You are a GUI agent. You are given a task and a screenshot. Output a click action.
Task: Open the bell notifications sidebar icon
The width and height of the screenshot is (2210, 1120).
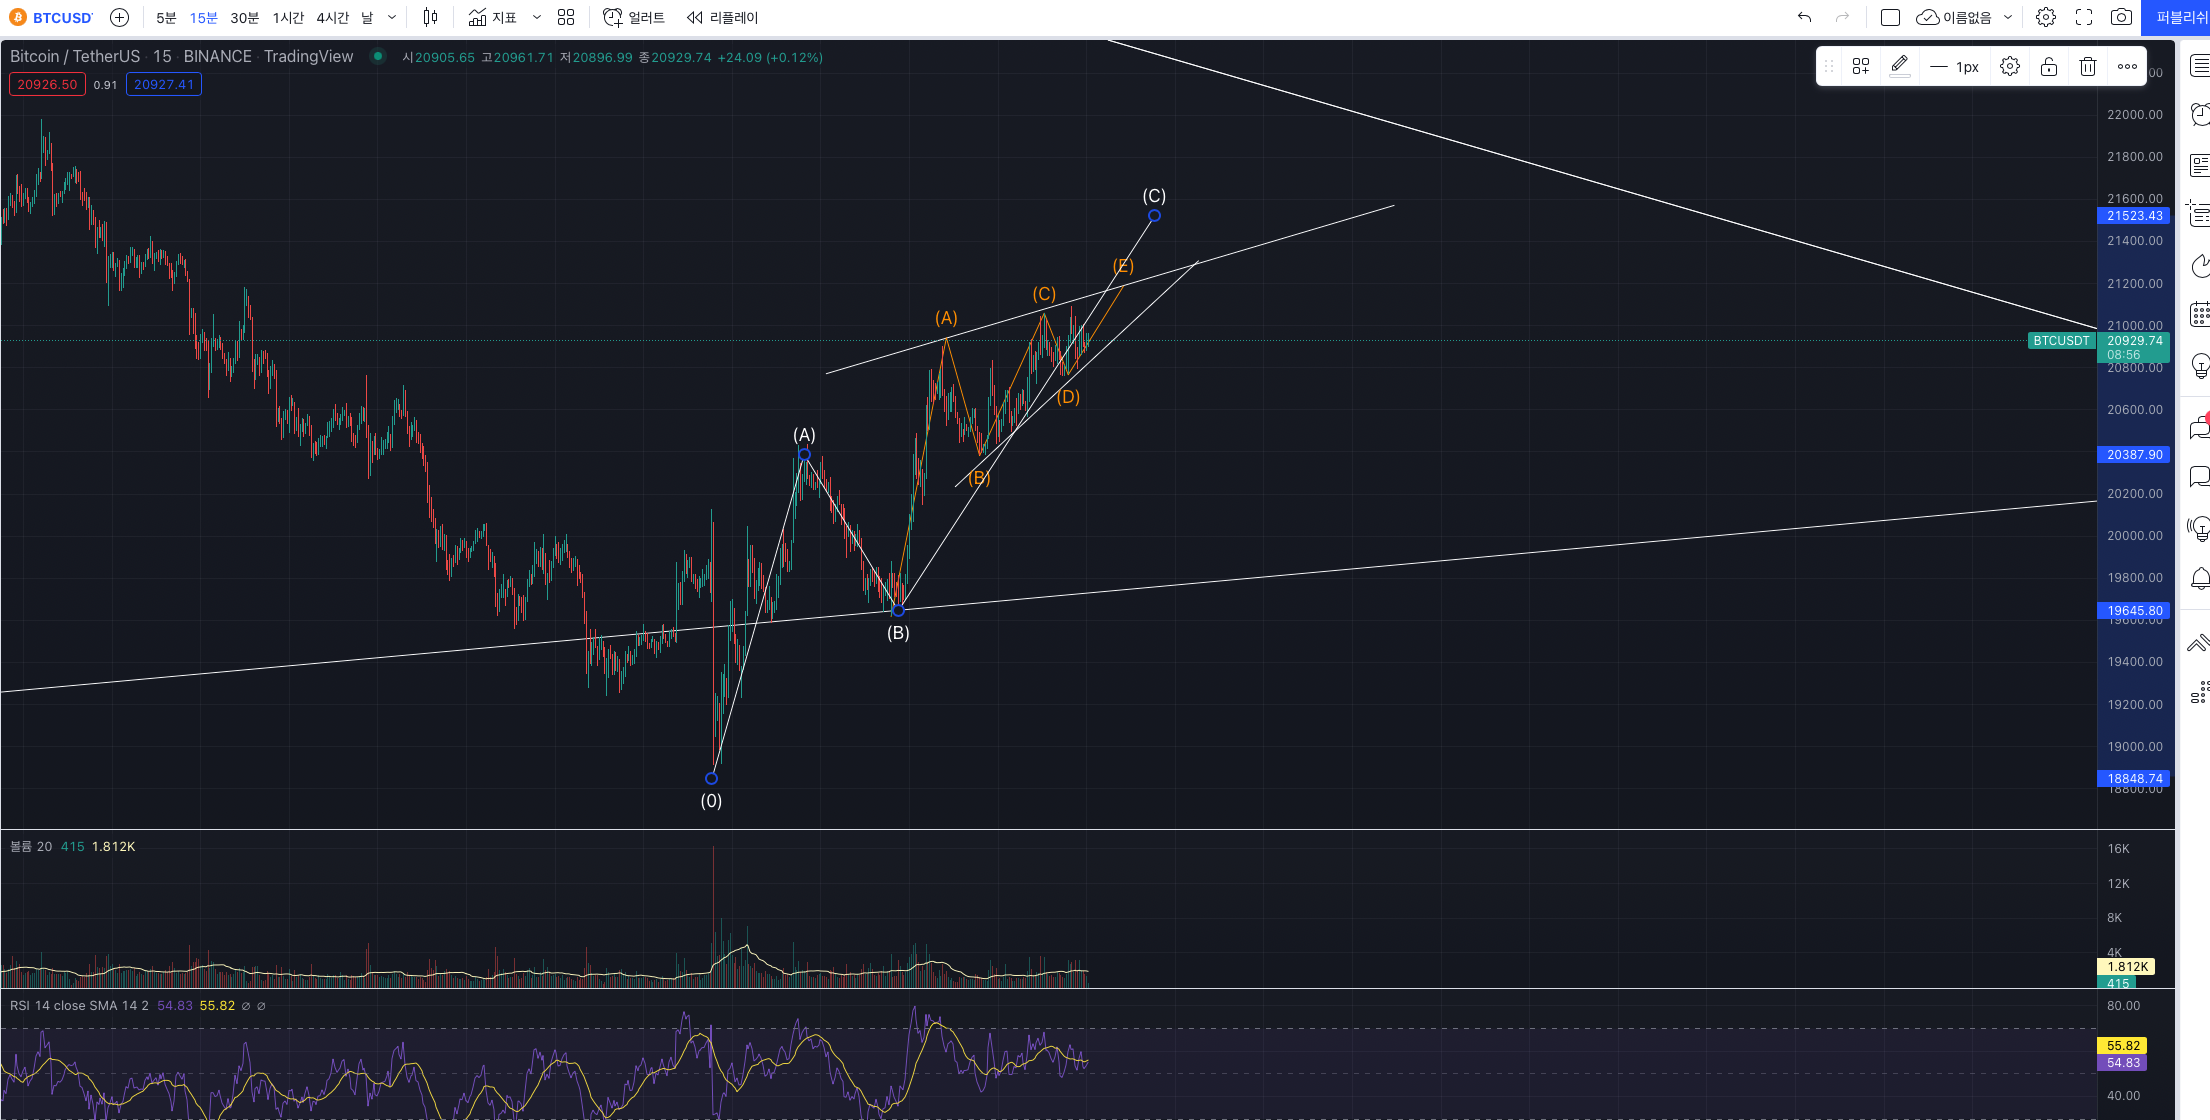[x=2199, y=578]
